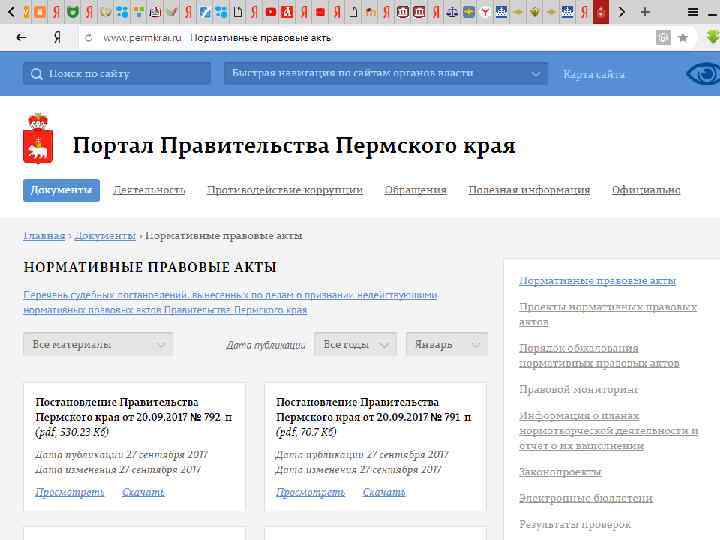Open Yandex home via the Я button
720x540 pixels.
tap(57, 38)
